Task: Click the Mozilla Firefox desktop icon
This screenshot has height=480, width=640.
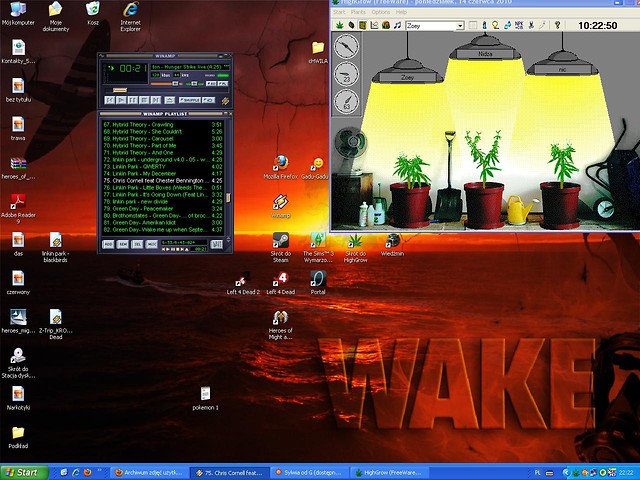Action: point(280,167)
